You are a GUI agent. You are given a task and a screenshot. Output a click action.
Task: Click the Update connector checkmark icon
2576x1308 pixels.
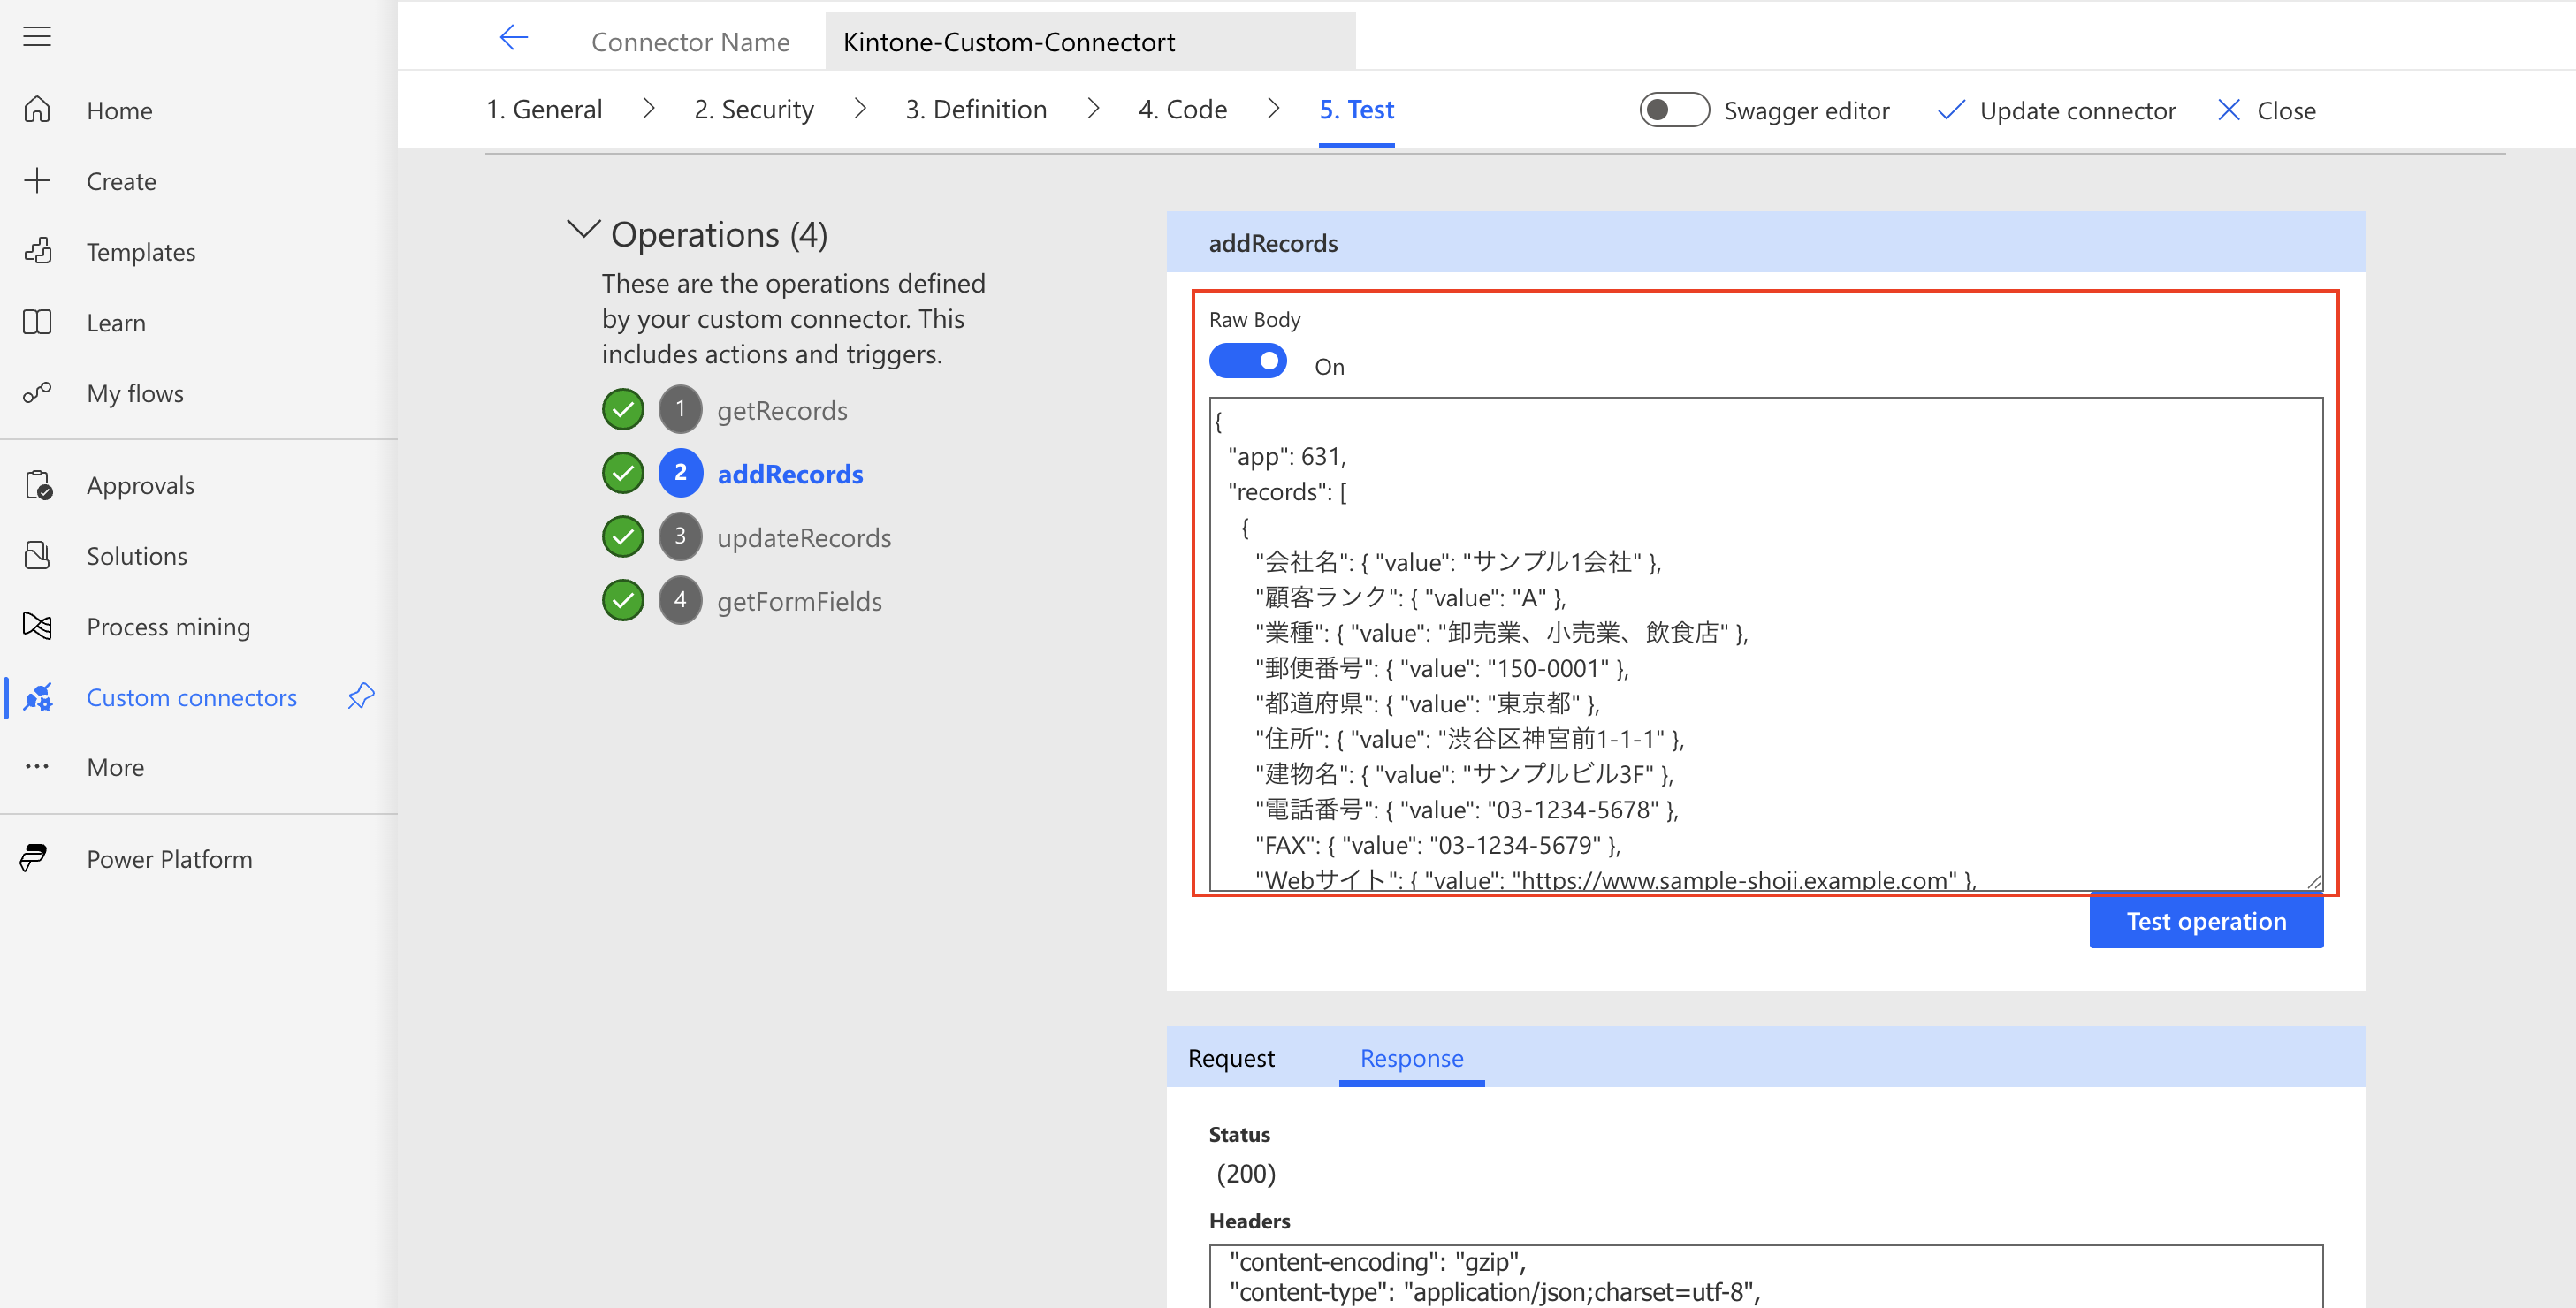click(1951, 110)
